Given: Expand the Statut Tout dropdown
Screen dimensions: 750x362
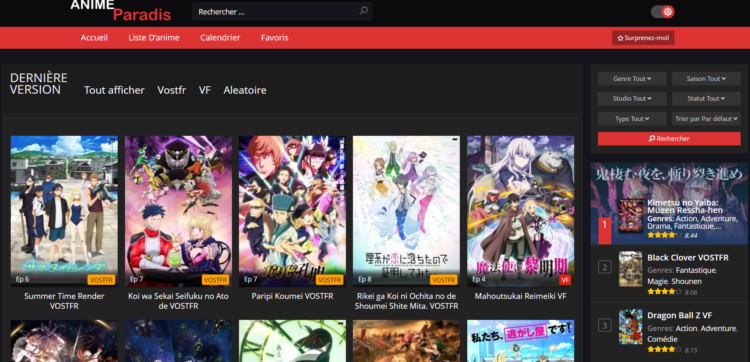Looking at the screenshot, I should [706, 99].
